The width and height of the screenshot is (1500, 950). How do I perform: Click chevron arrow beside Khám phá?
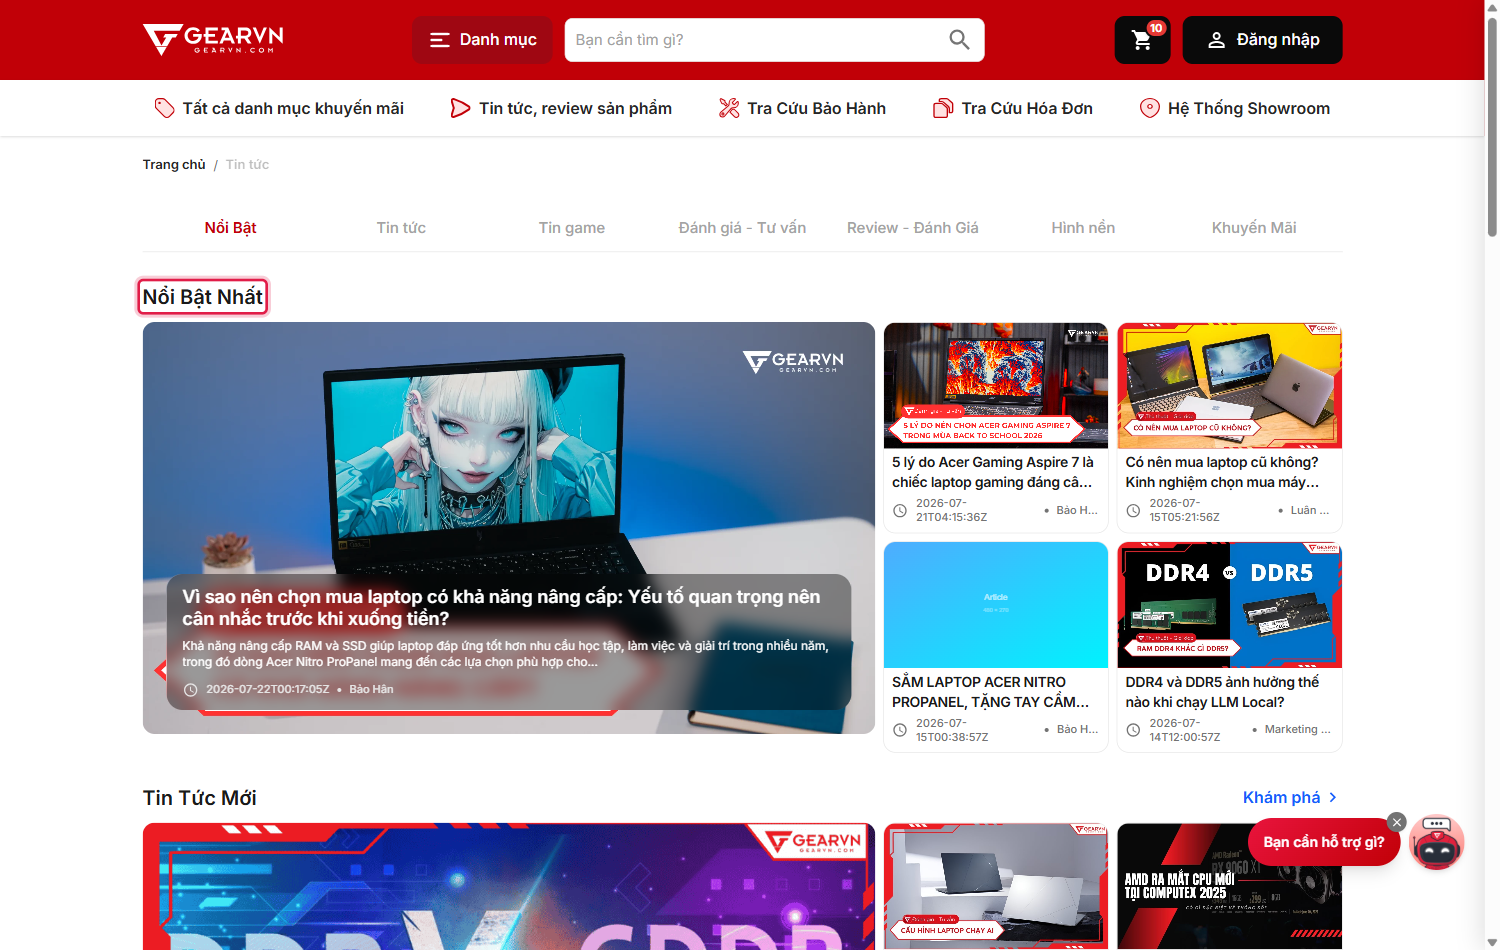1332,797
